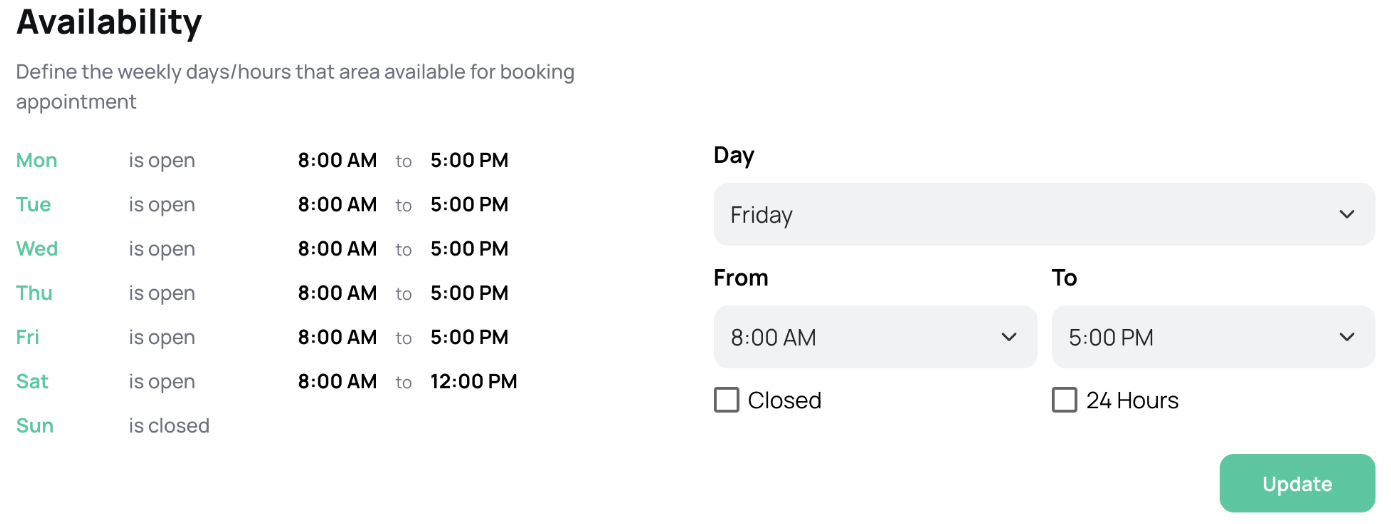Select the Tue day label
1391x524 pixels.
33,204
